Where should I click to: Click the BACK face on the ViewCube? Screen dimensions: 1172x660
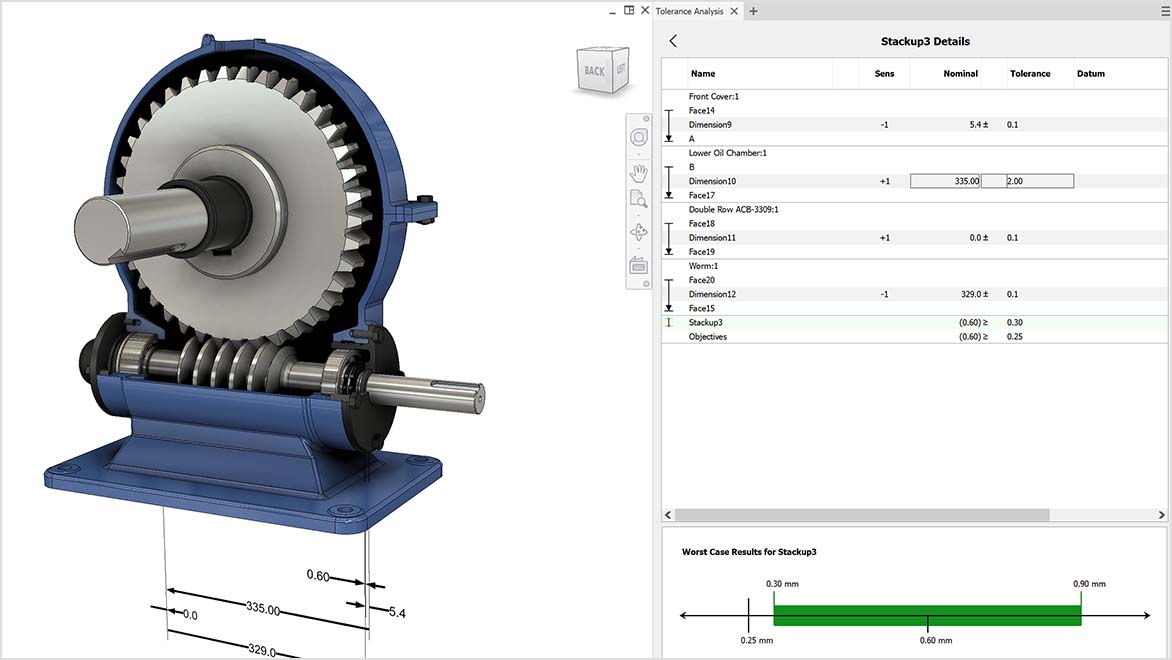pos(593,71)
